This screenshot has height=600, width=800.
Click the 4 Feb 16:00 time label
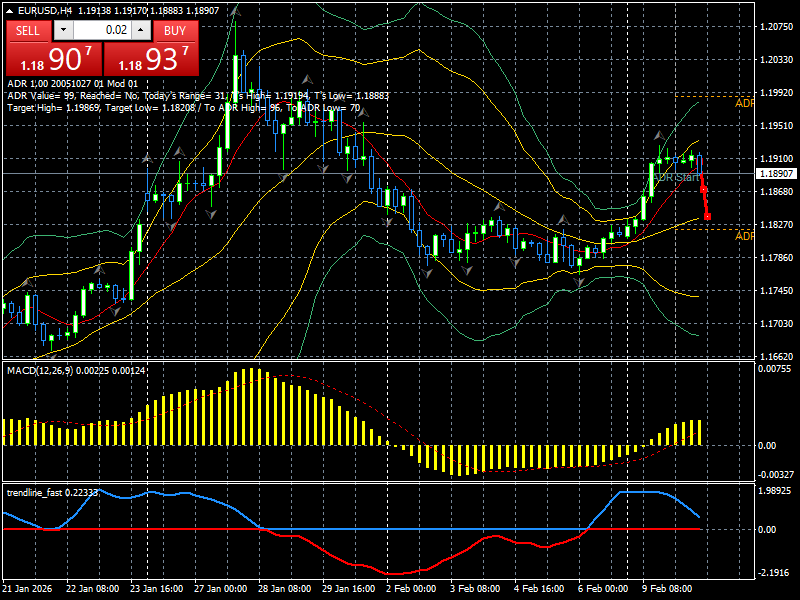pyautogui.click(x=539, y=588)
